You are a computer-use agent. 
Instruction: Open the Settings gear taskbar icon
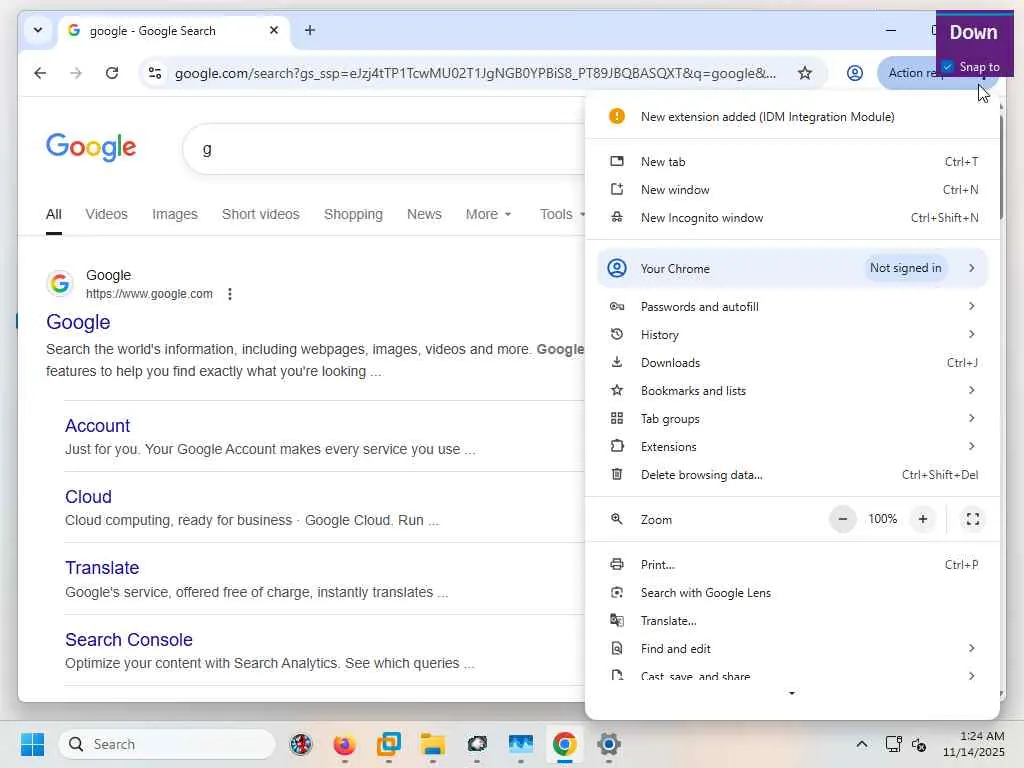point(608,744)
